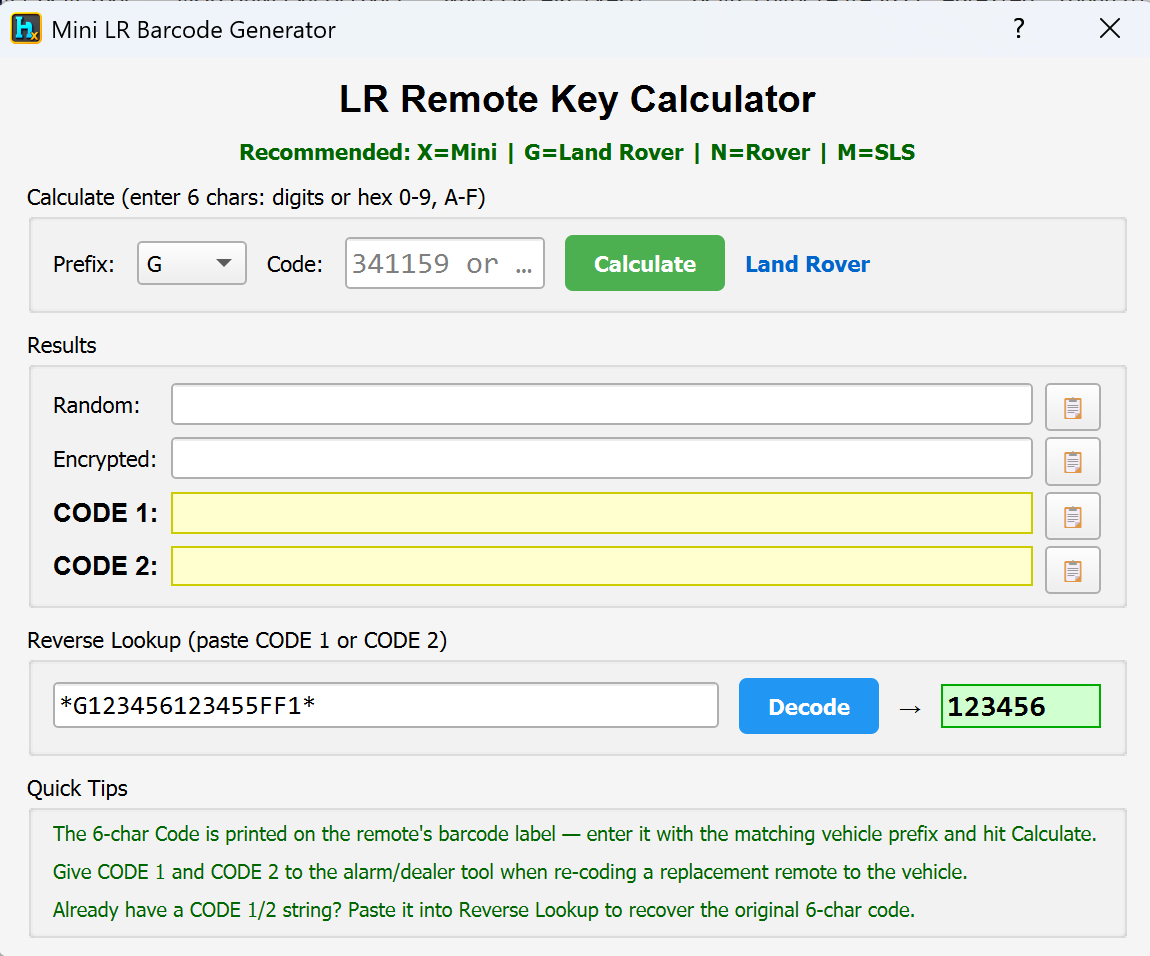Image resolution: width=1150 pixels, height=956 pixels.
Task: Click the app logo in title bar
Action: (26, 29)
